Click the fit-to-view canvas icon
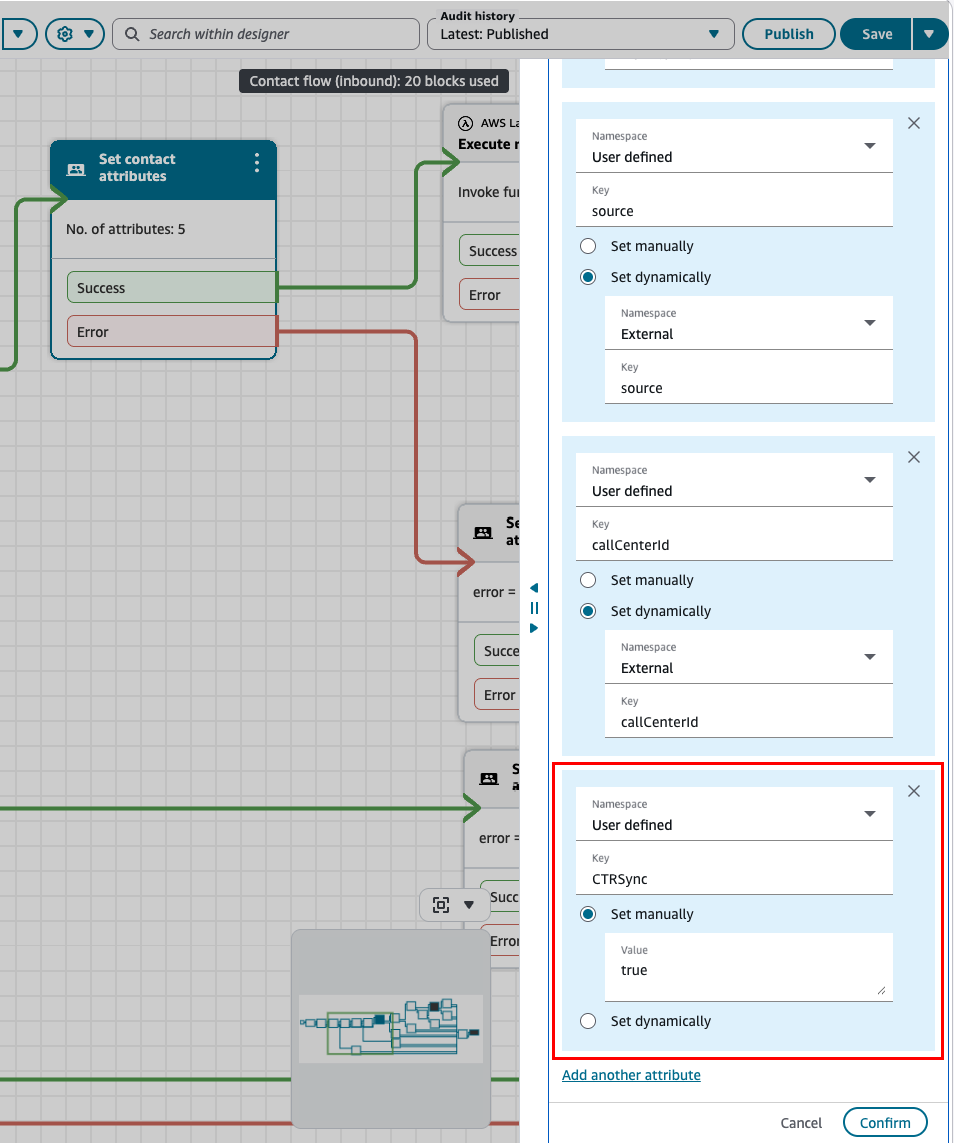The height and width of the screenshot is (1143, 954). point(441,905)
